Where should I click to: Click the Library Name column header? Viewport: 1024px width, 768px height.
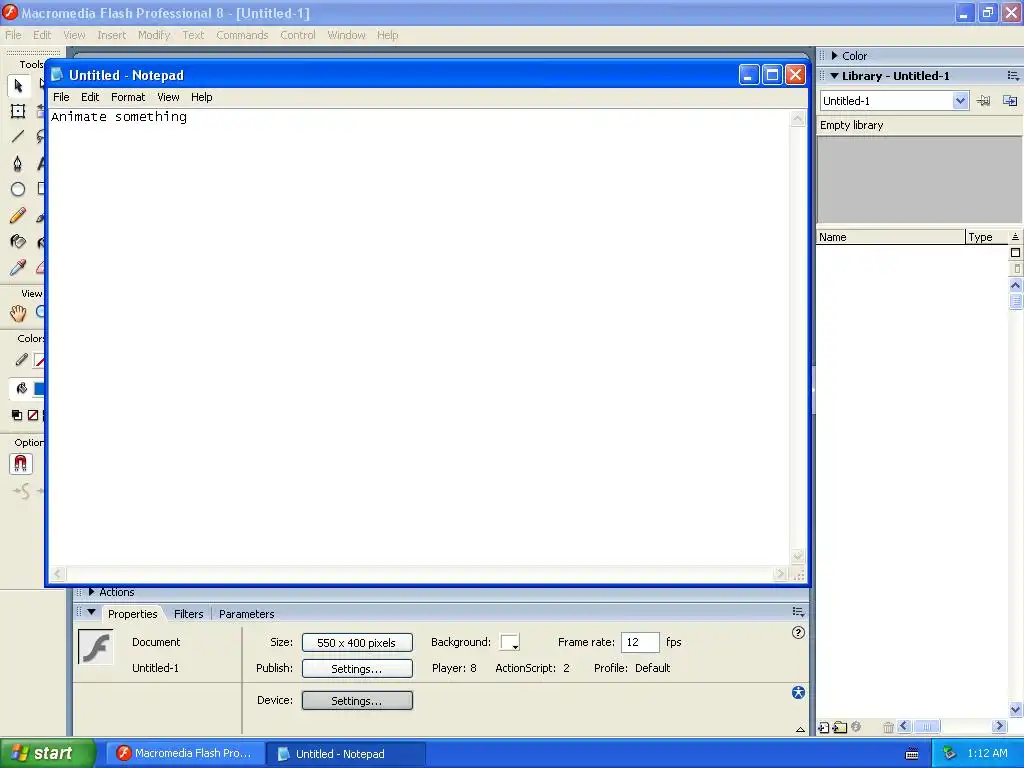pyautogui.click(x=891, y=237)
